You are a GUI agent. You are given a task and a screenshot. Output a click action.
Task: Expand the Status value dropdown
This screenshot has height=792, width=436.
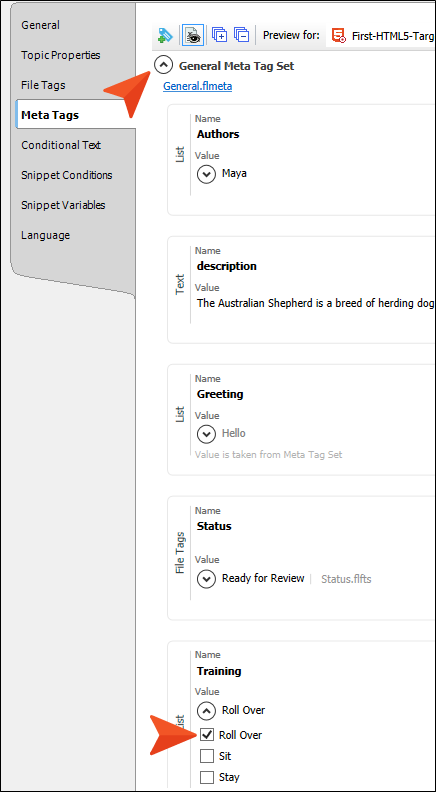click(x=206, y=579)
